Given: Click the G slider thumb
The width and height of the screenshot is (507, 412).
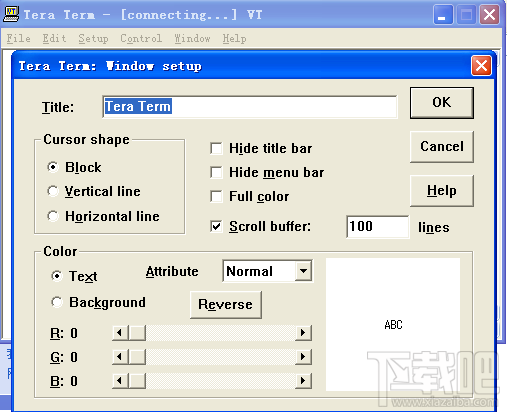Looking at the screenshot, I should 137,357.
